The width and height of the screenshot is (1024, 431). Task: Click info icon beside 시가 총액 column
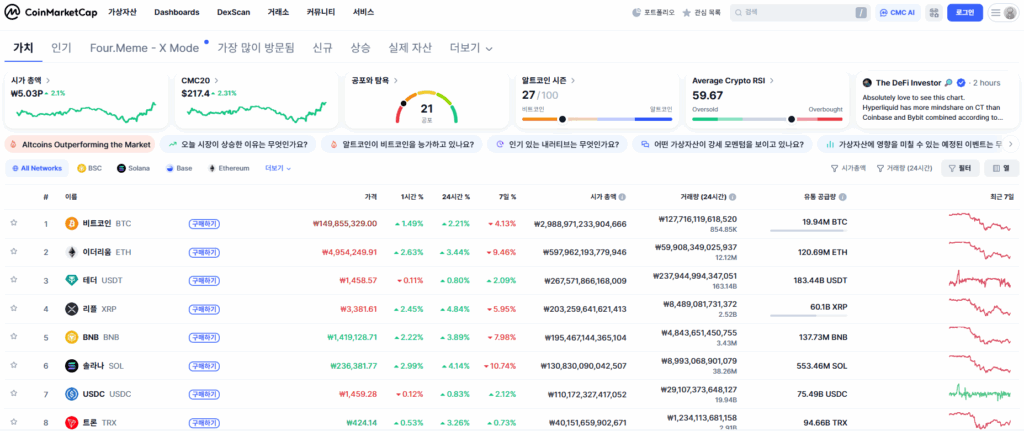pyautogui.click(x=622, y=197)
